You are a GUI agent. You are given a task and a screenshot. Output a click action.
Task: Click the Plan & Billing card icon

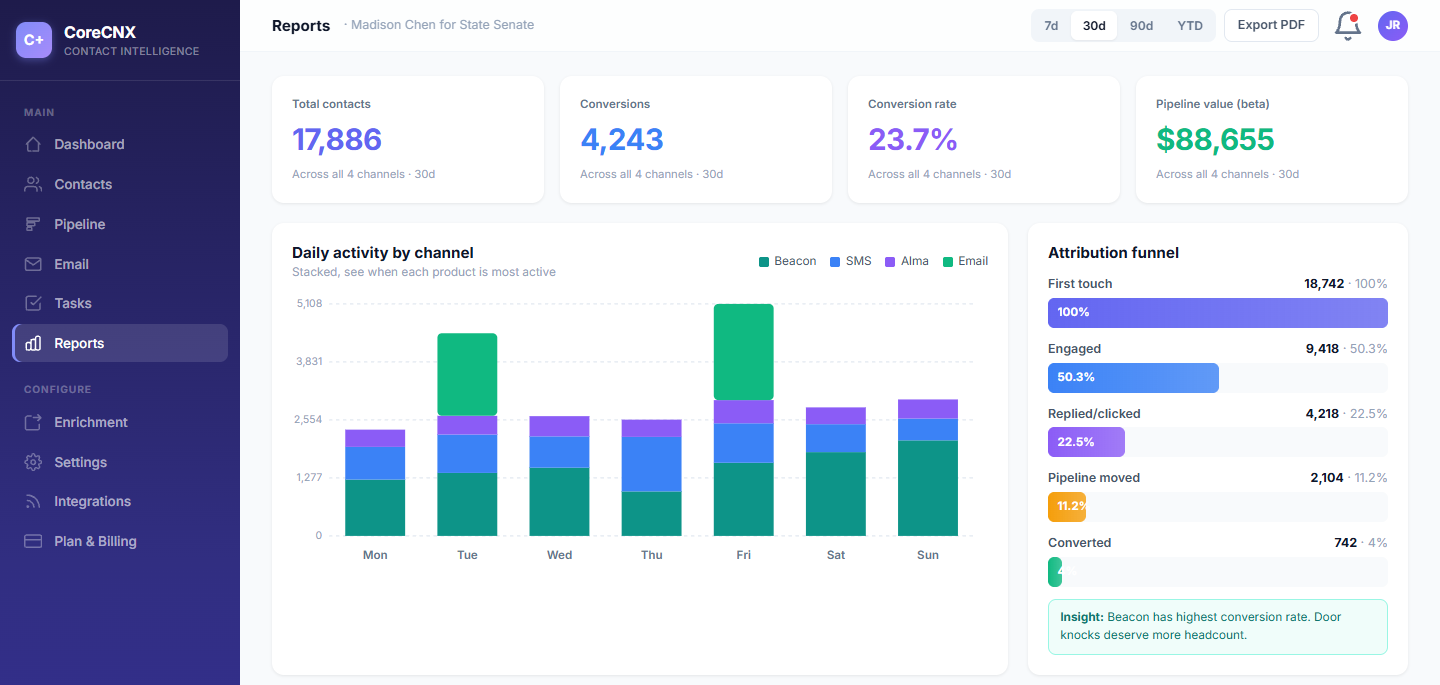point(33,541)
